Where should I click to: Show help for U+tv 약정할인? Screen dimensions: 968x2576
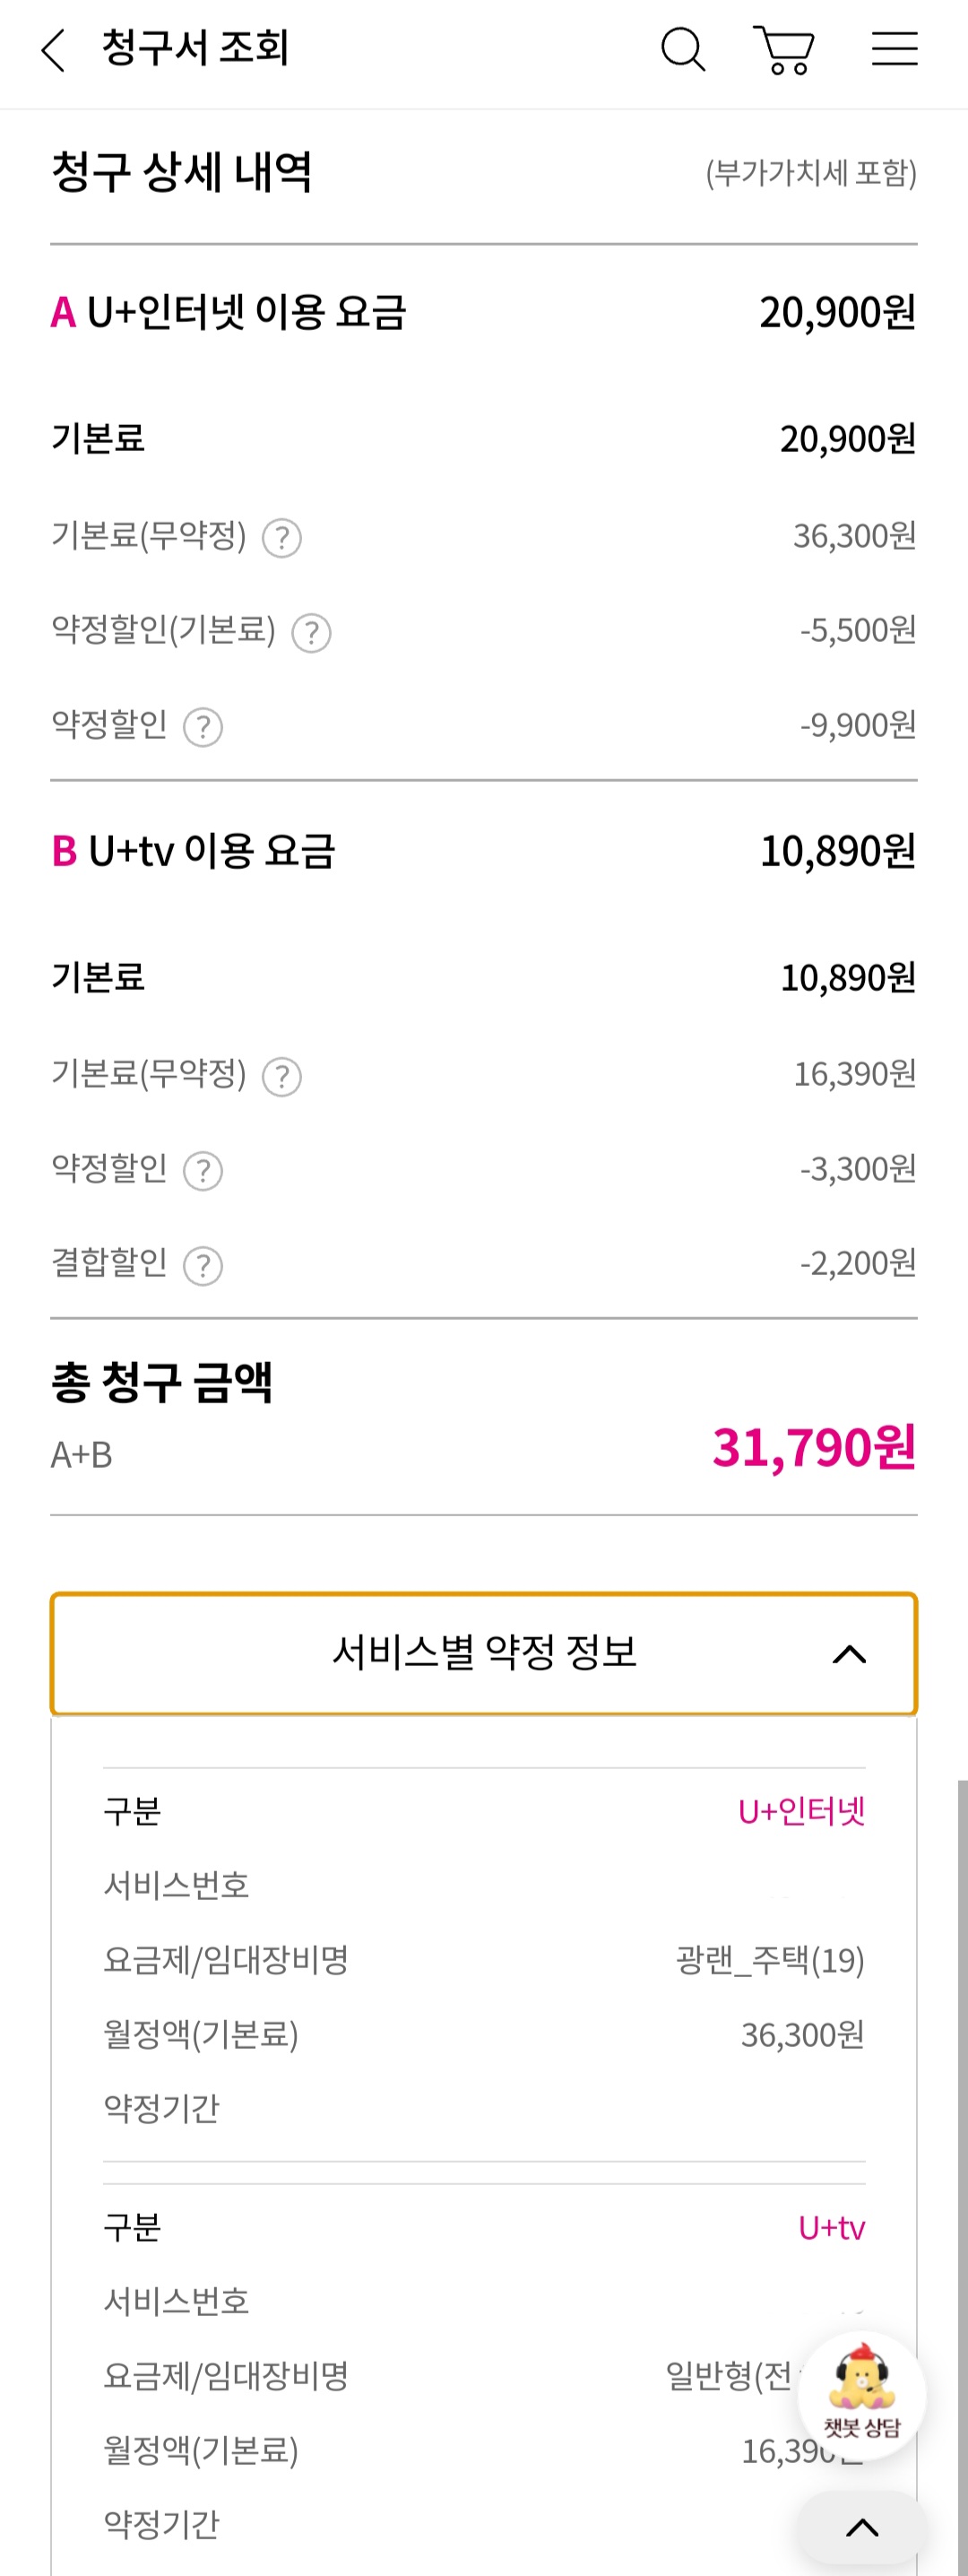pos(203,1171)
